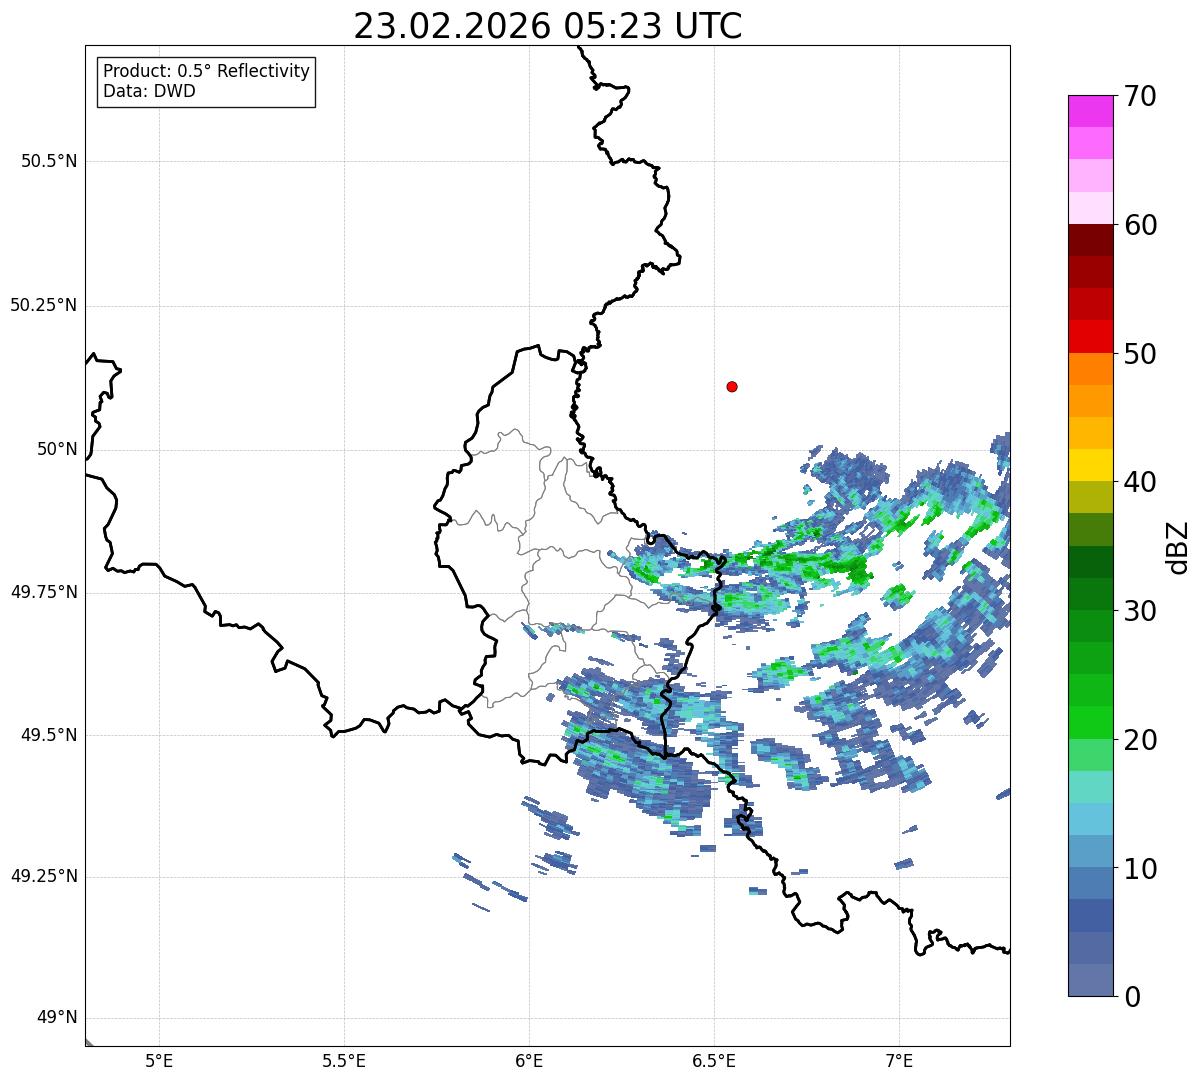
Task: Click the magenta swatch at colorbar top
Action: [x=1091, y=111]
